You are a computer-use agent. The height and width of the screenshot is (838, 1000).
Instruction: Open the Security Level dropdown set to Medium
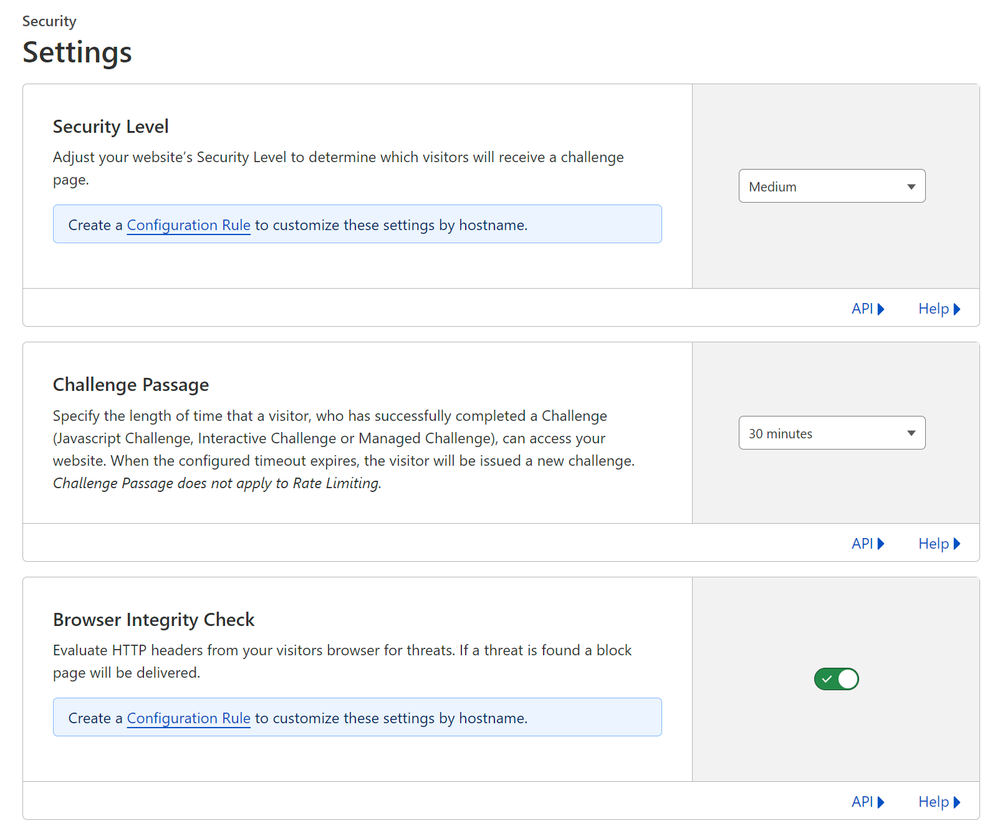(x=832, y=187)
